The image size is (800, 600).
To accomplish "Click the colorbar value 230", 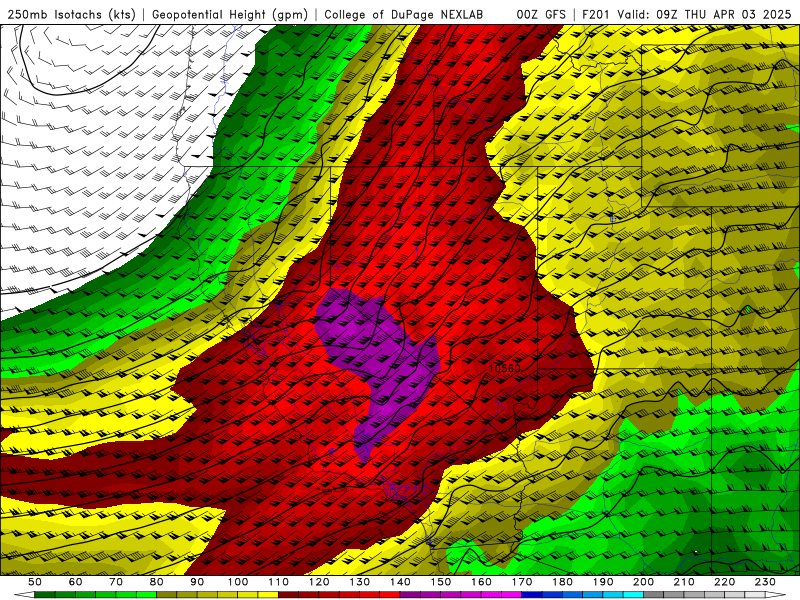I will coord(765,582).
